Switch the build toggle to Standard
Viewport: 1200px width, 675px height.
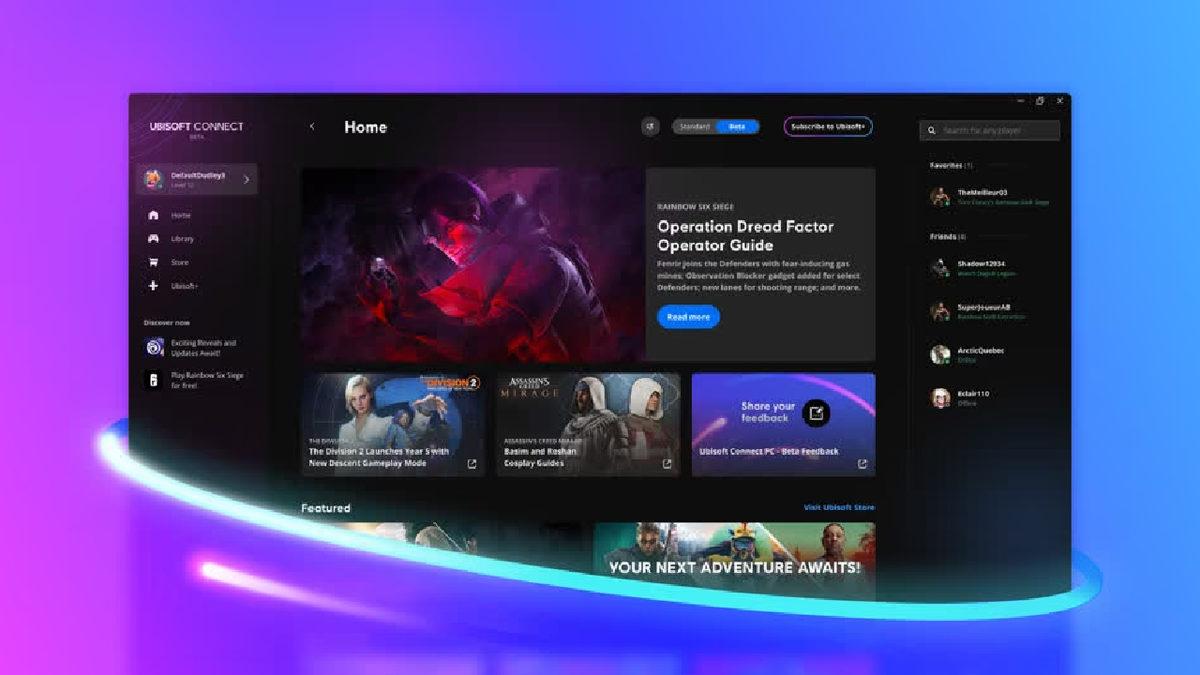[x=694, y=126]
